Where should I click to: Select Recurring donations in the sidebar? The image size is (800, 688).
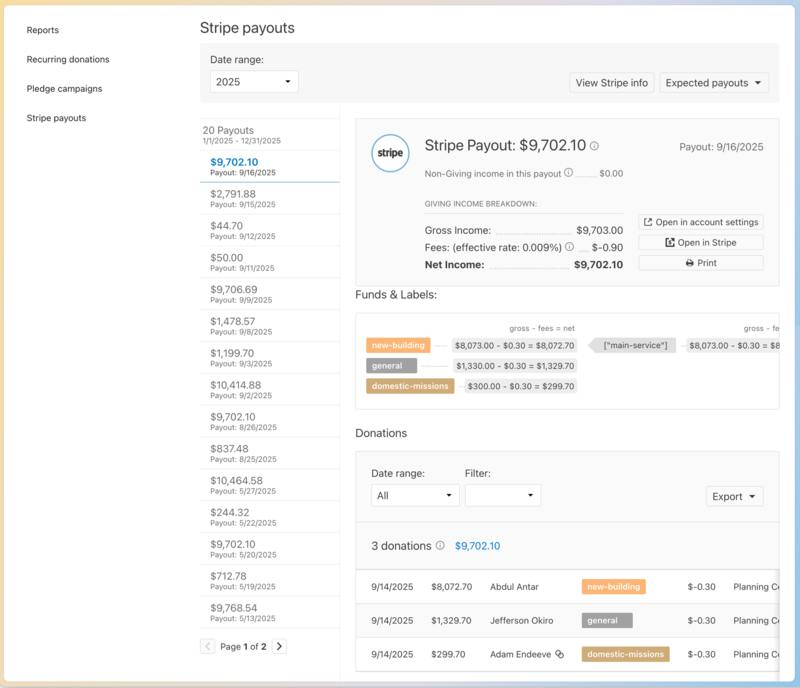(x=71, y=59)
